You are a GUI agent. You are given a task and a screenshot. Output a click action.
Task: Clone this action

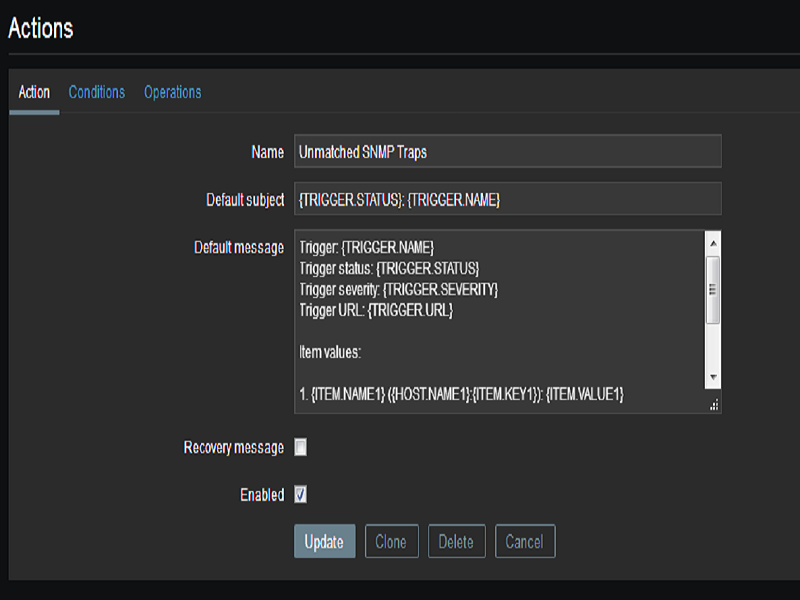390,542
